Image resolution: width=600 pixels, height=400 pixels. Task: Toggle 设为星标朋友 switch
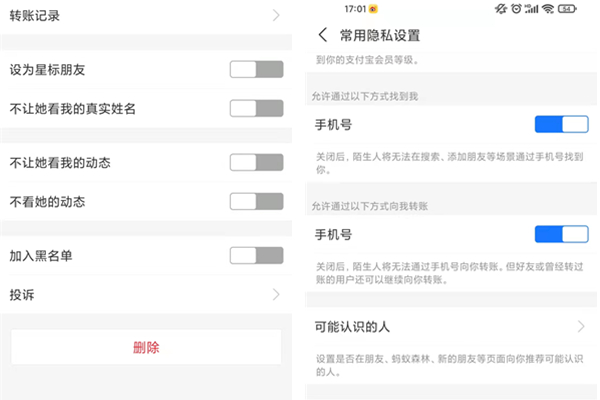[256, 69]
